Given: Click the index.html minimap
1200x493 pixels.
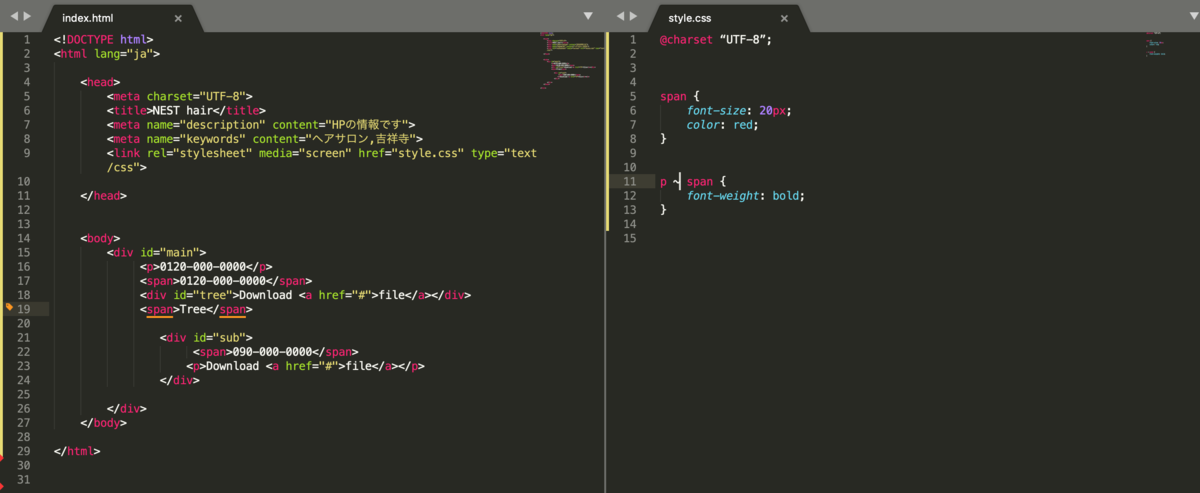Looking at the screenshot, I should click(x=570, y=60).
